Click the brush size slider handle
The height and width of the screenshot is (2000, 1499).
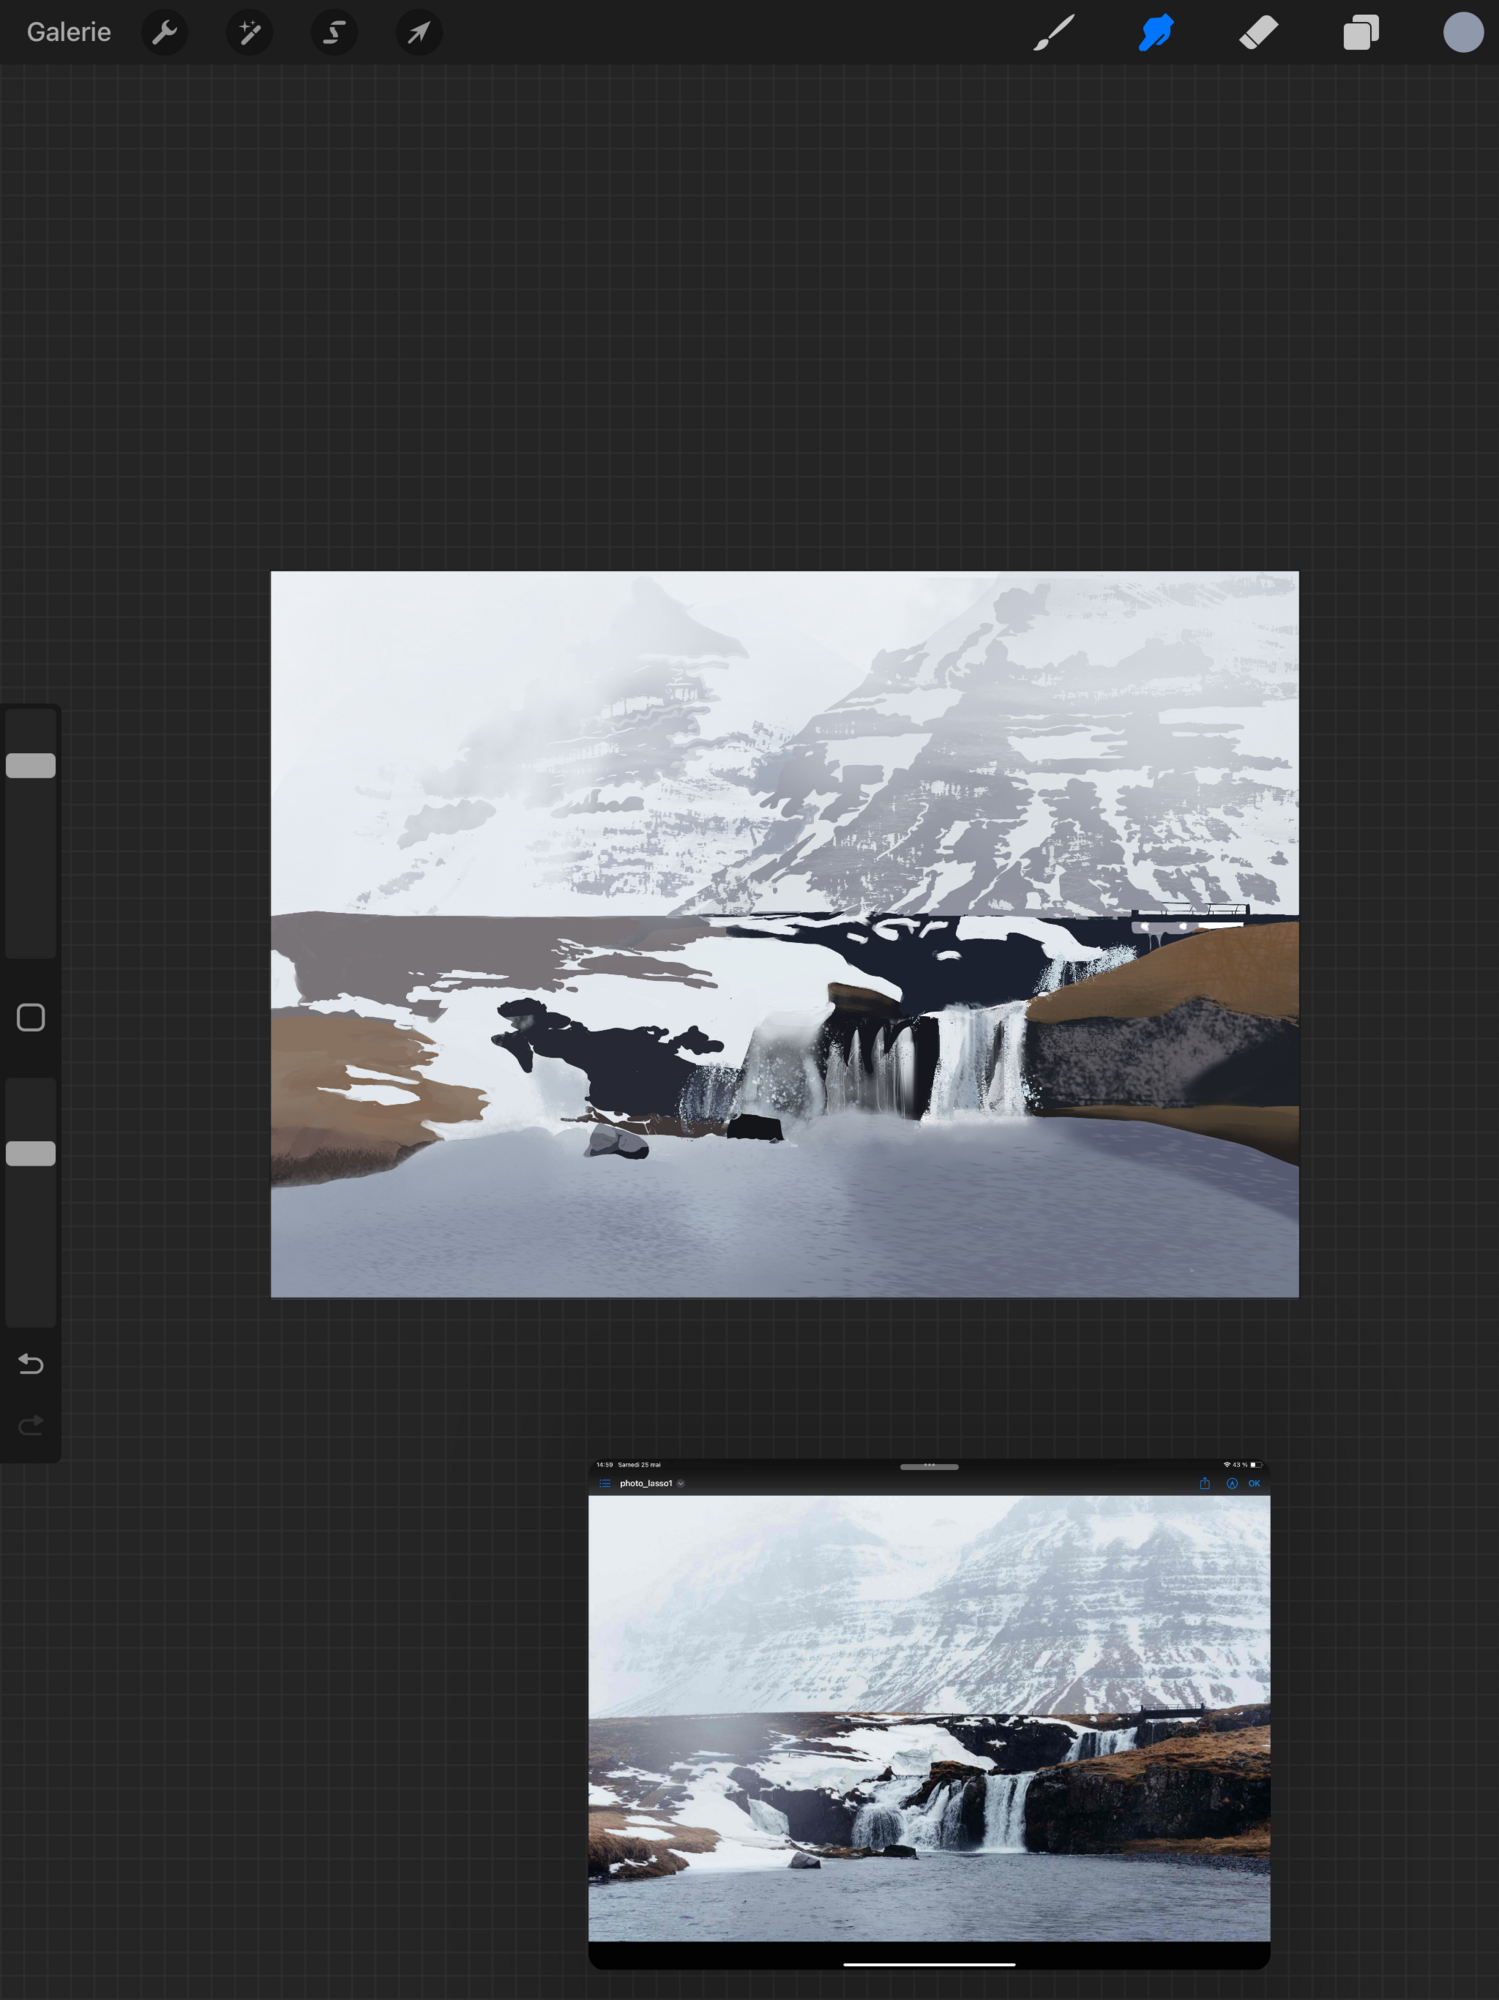click(31, 765)
